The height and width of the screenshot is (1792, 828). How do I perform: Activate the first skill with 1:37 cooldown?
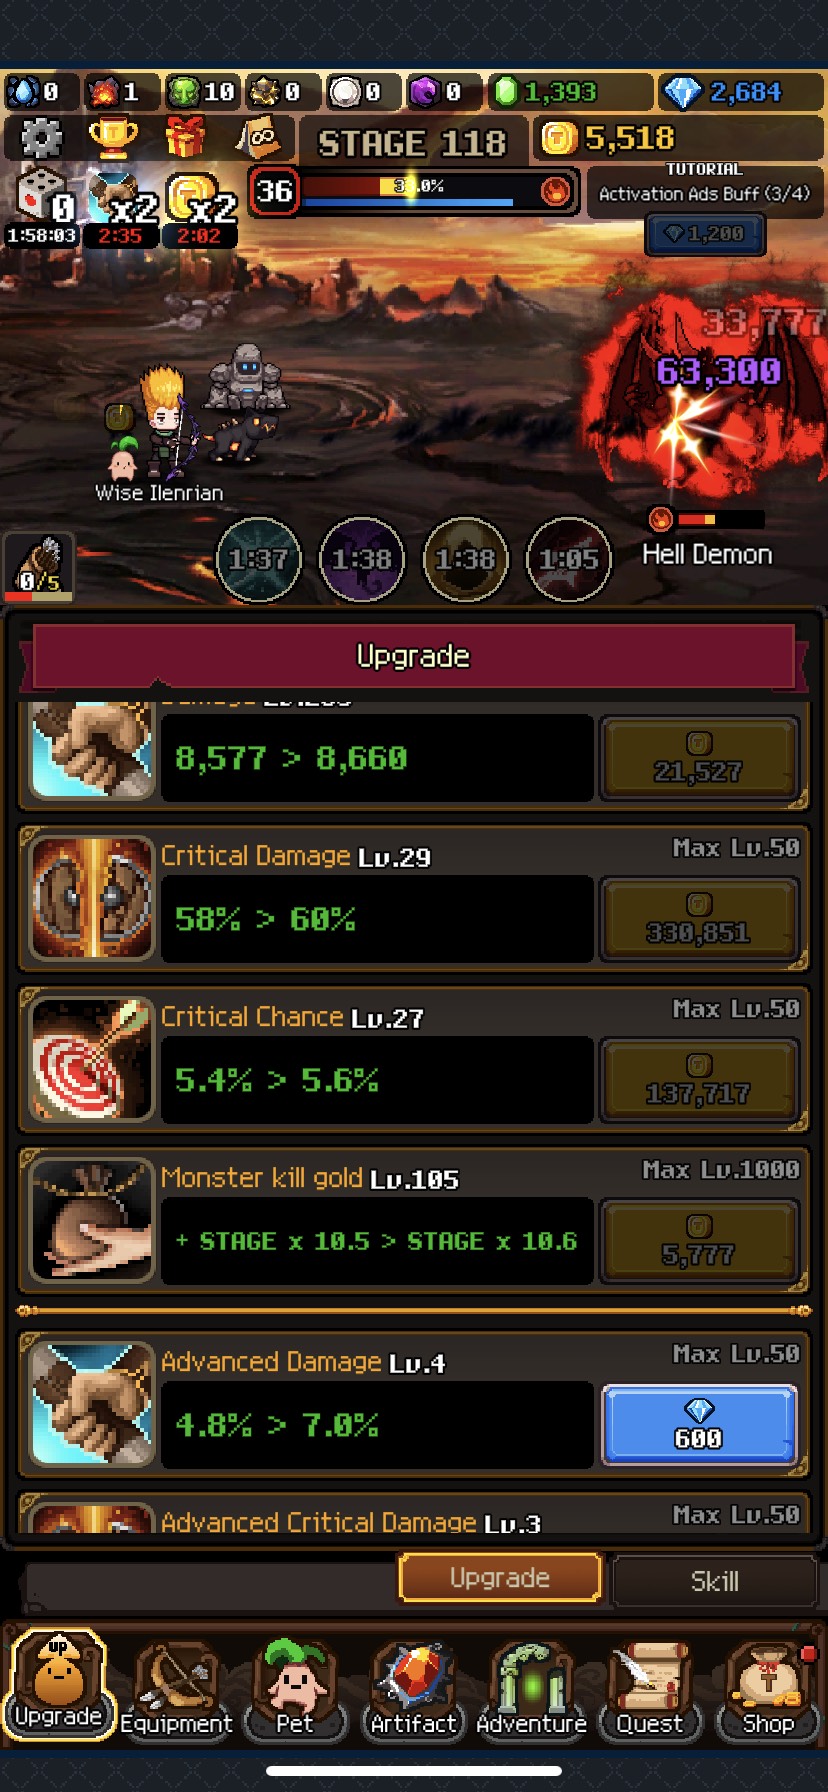259,559
